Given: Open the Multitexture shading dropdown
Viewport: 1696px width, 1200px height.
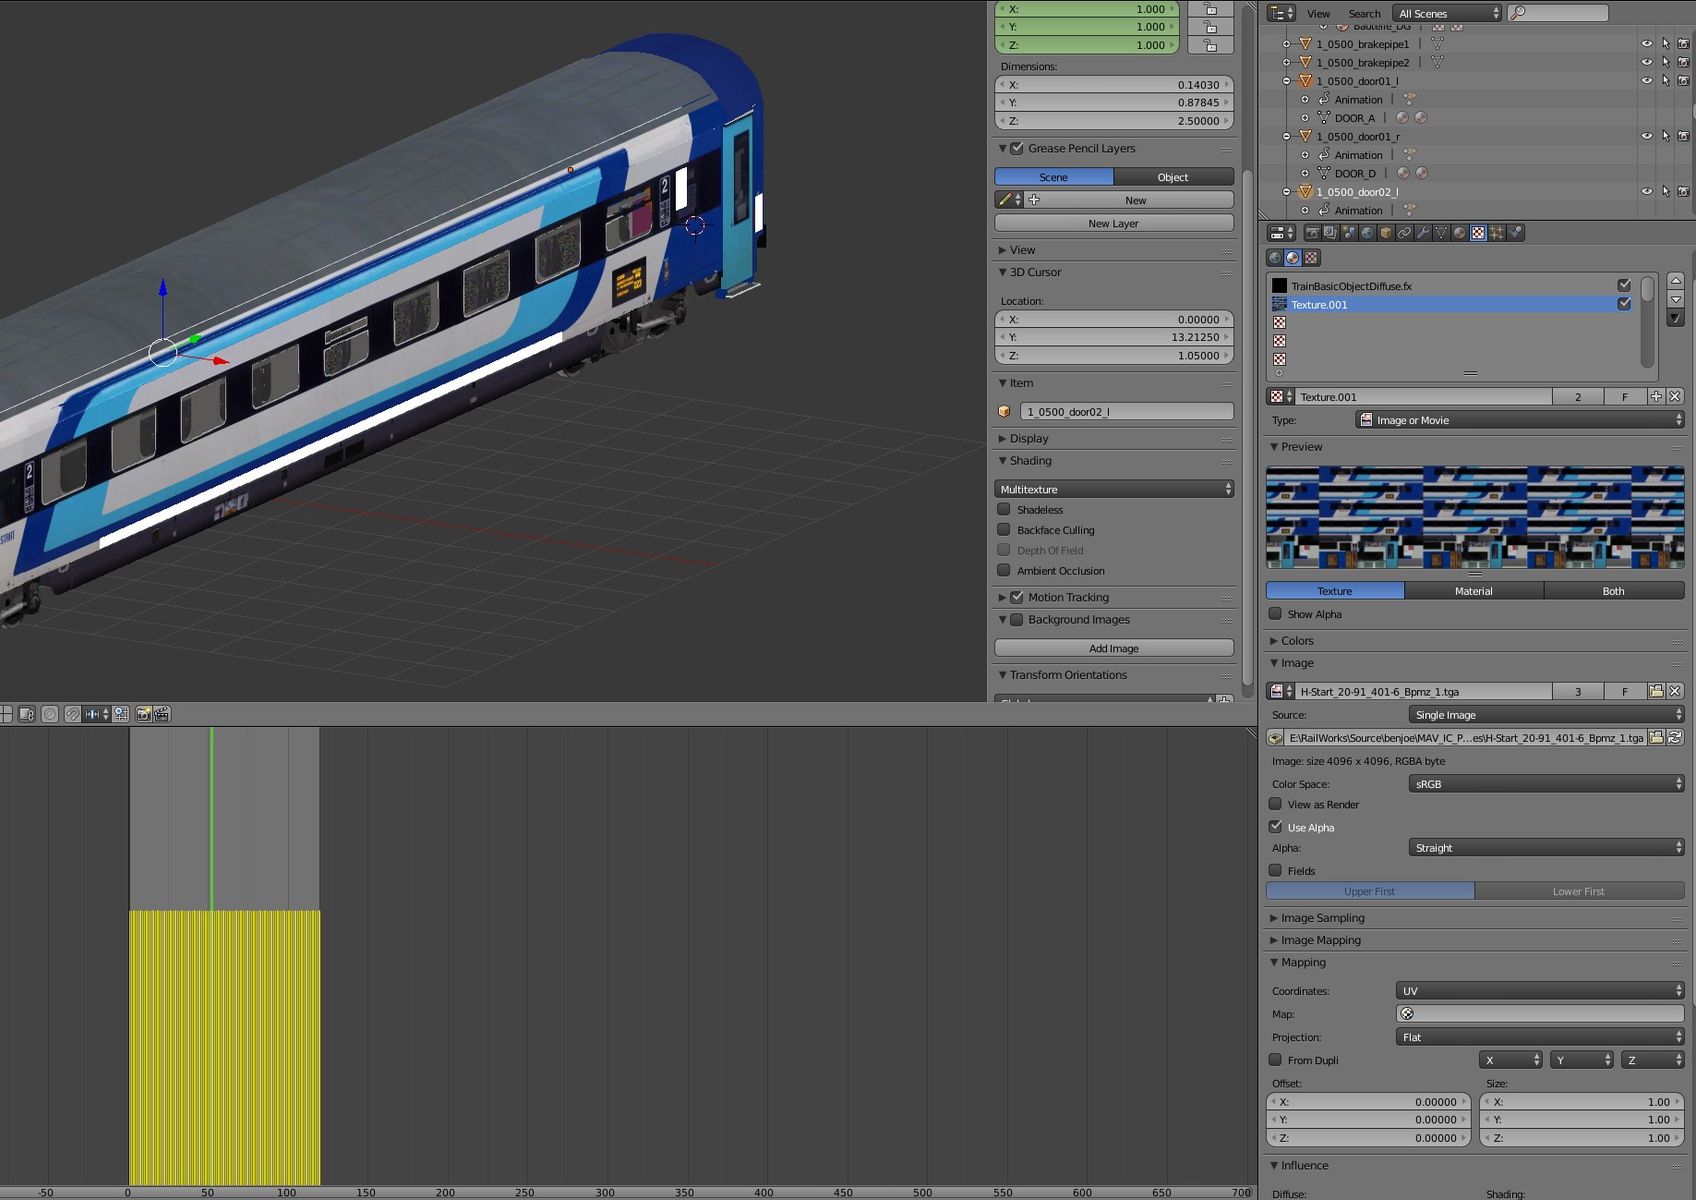Looking at the screenshot, I should coord(1114,489).
